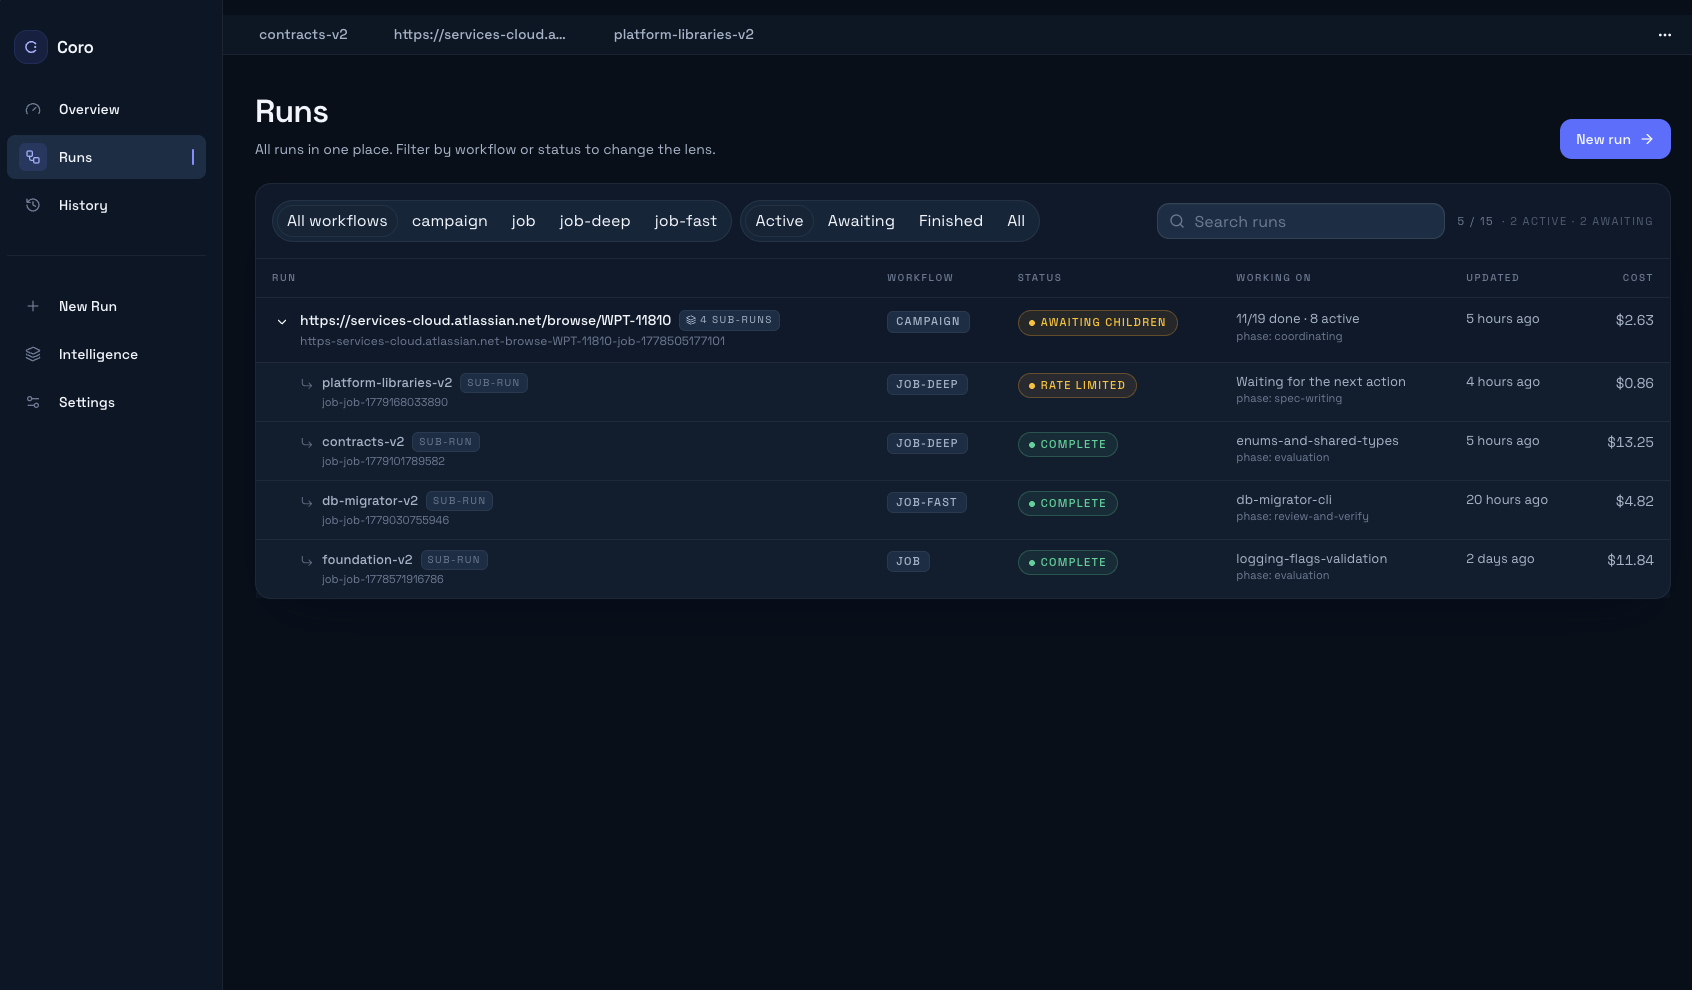Filter by campaign workflow

click(450, 221)
